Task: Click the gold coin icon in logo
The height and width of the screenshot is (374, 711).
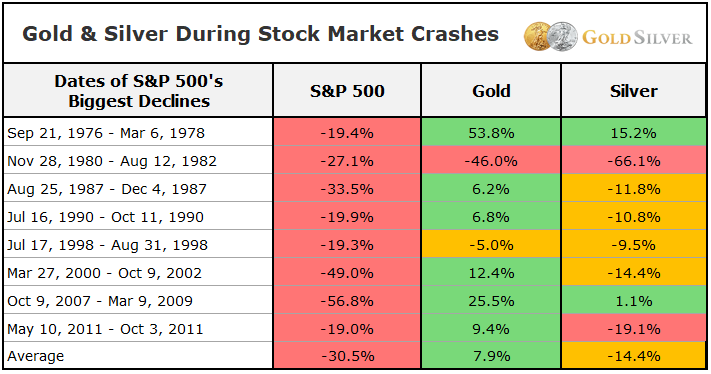Action: [537, 36]
